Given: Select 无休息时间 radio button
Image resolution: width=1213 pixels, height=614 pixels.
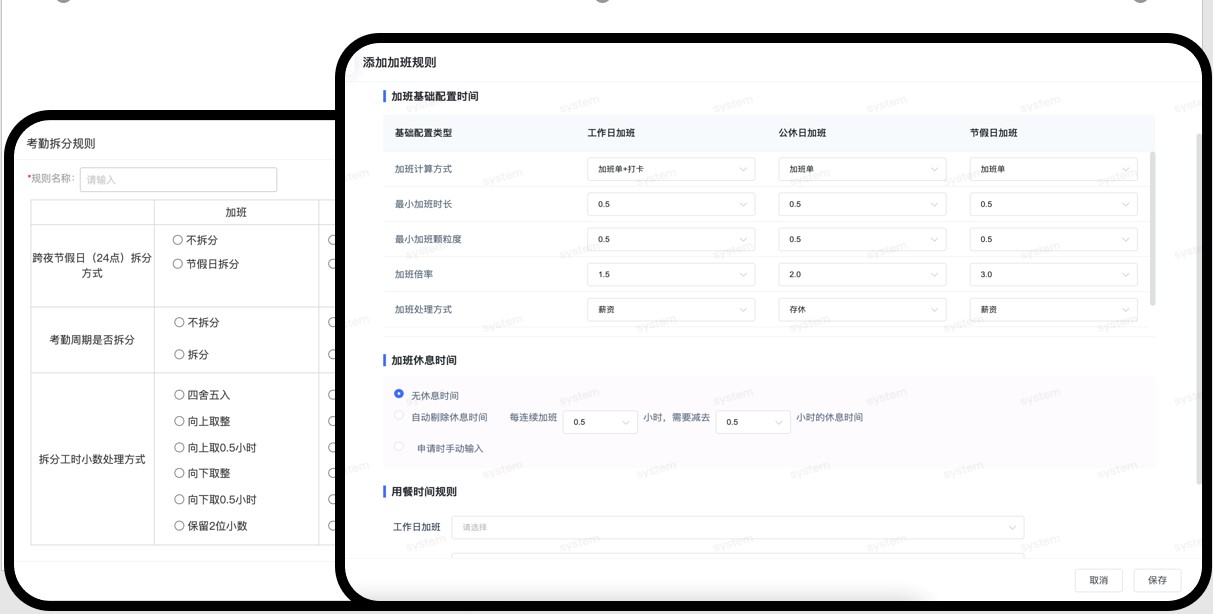Looking at the screenshot, I should 399,394.
